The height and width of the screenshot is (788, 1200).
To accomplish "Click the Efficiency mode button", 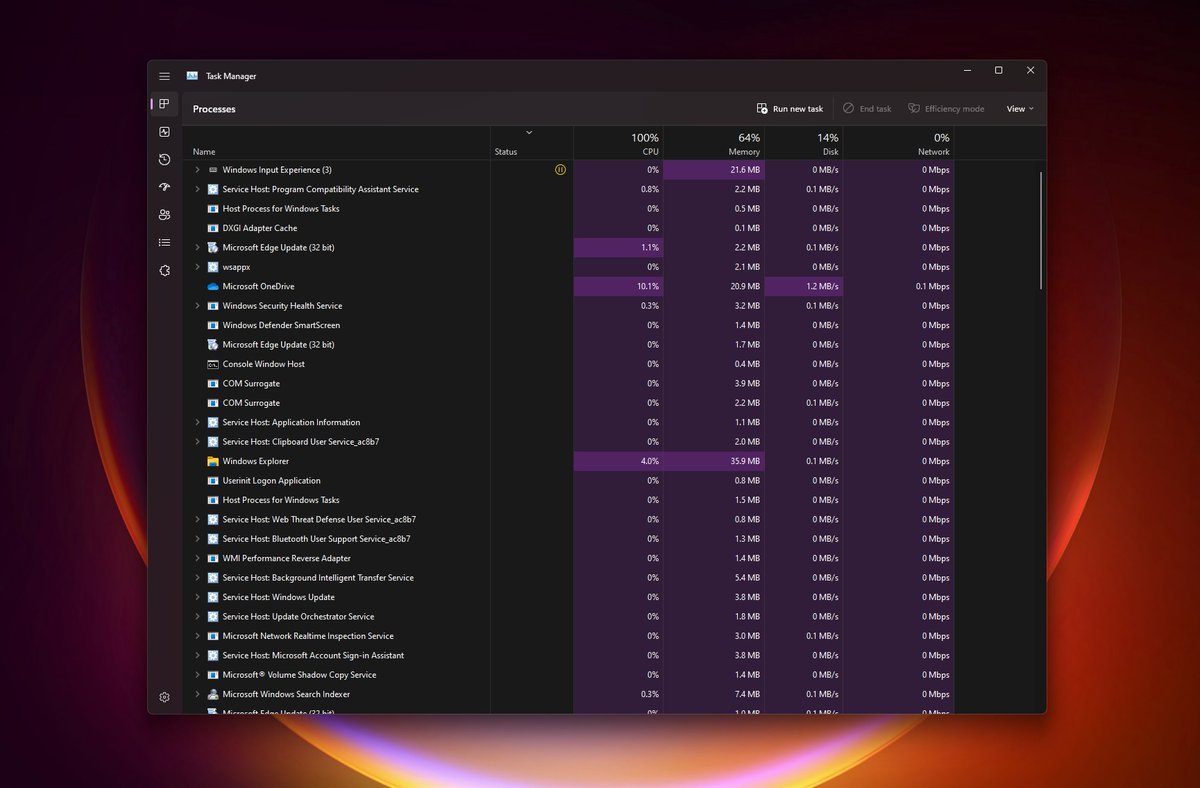I will (946, 109).
